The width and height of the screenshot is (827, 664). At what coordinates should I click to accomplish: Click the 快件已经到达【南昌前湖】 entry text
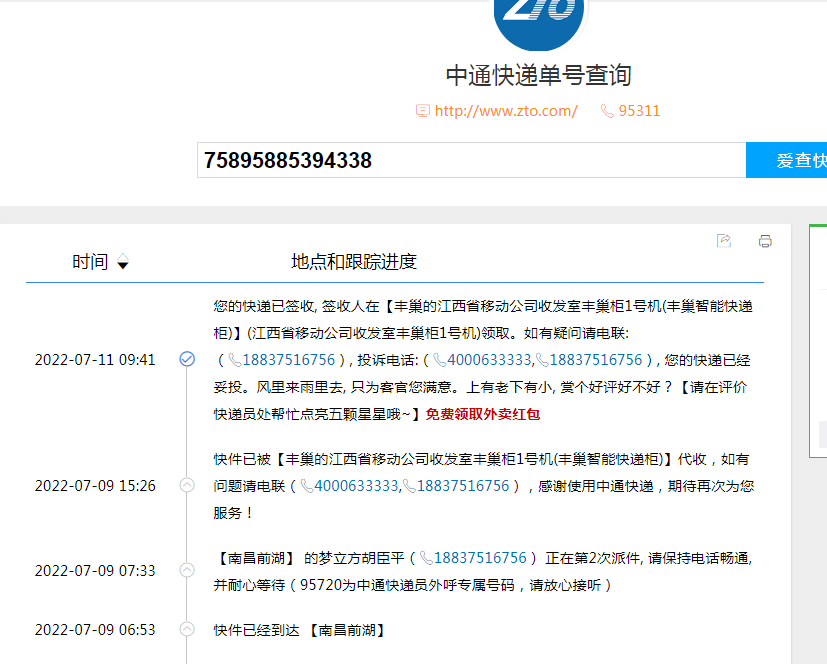click(x=300, y=630)
